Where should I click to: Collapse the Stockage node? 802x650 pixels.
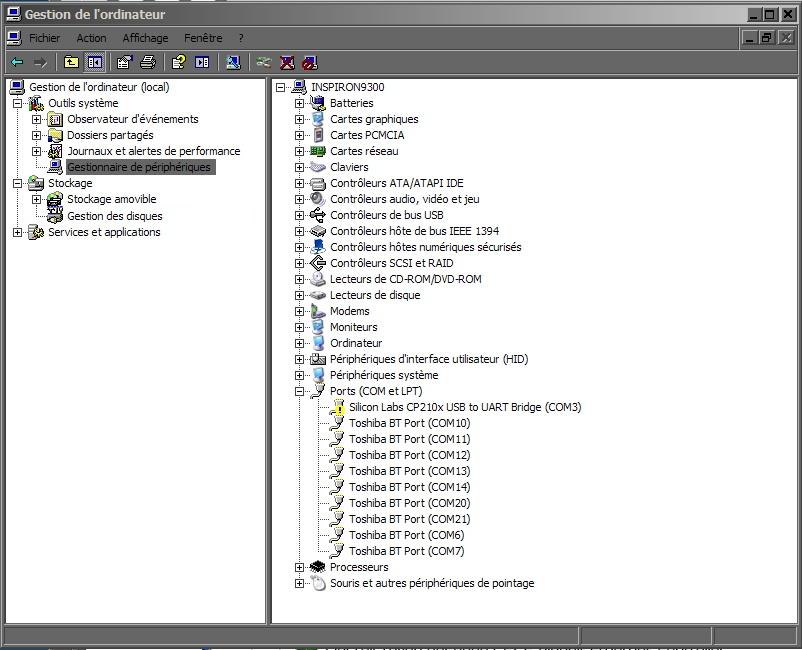click(x=17, y=183)
